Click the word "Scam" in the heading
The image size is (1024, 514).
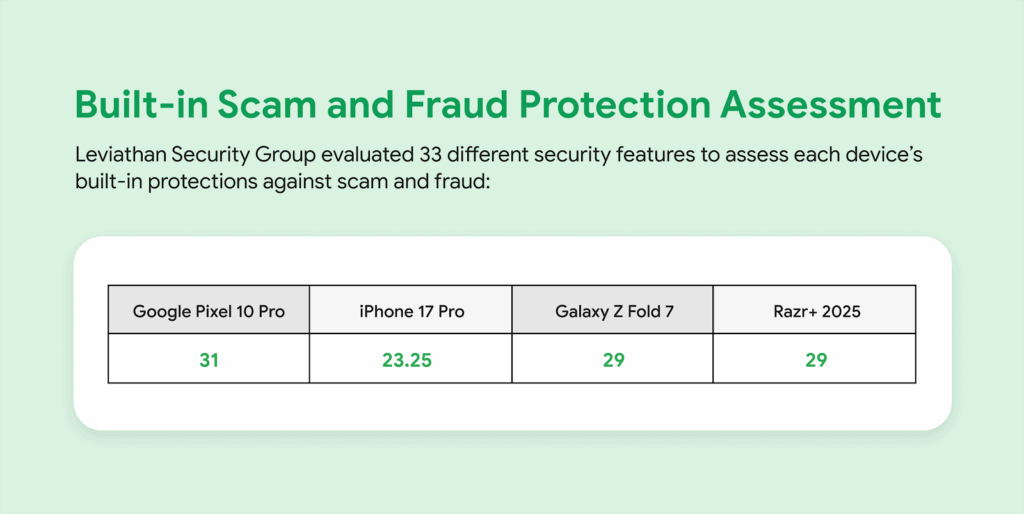point(264,106)
